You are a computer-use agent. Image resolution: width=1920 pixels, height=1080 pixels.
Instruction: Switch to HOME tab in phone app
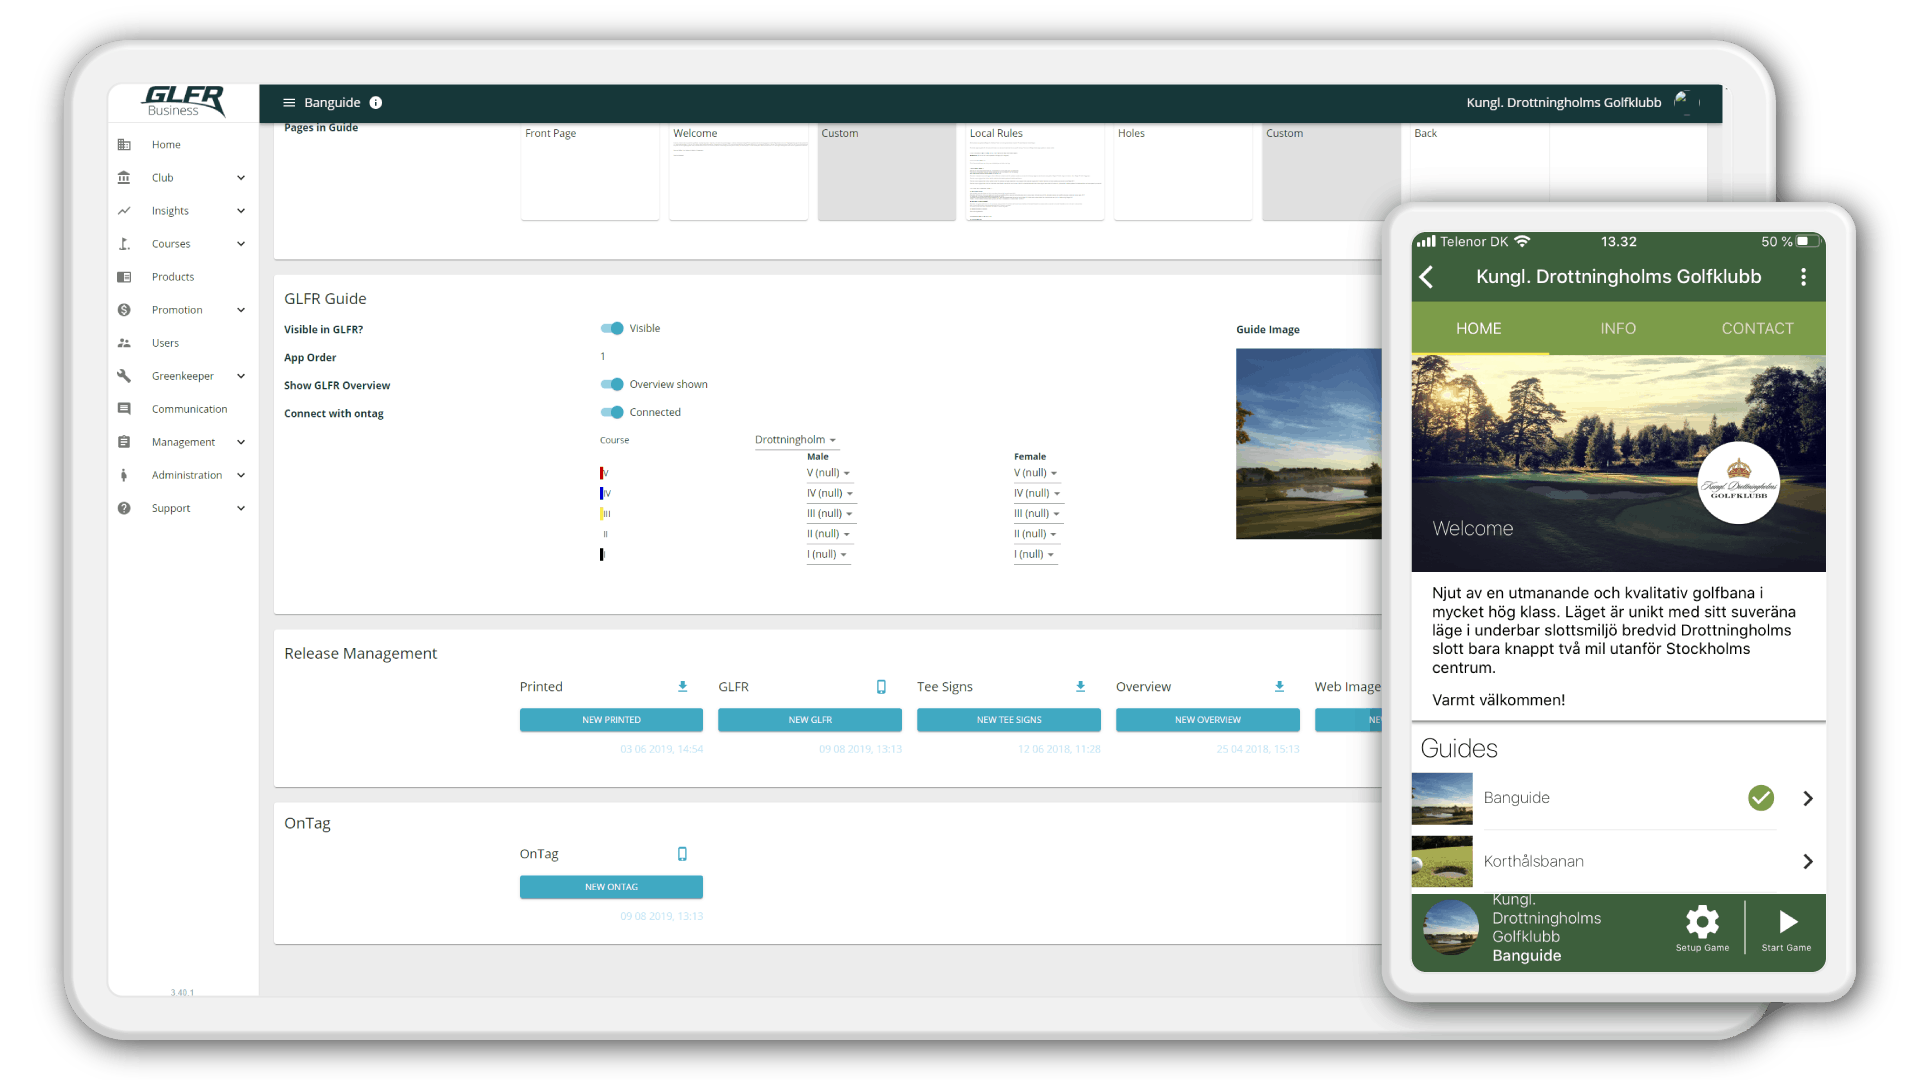[x=1479, y=328]
